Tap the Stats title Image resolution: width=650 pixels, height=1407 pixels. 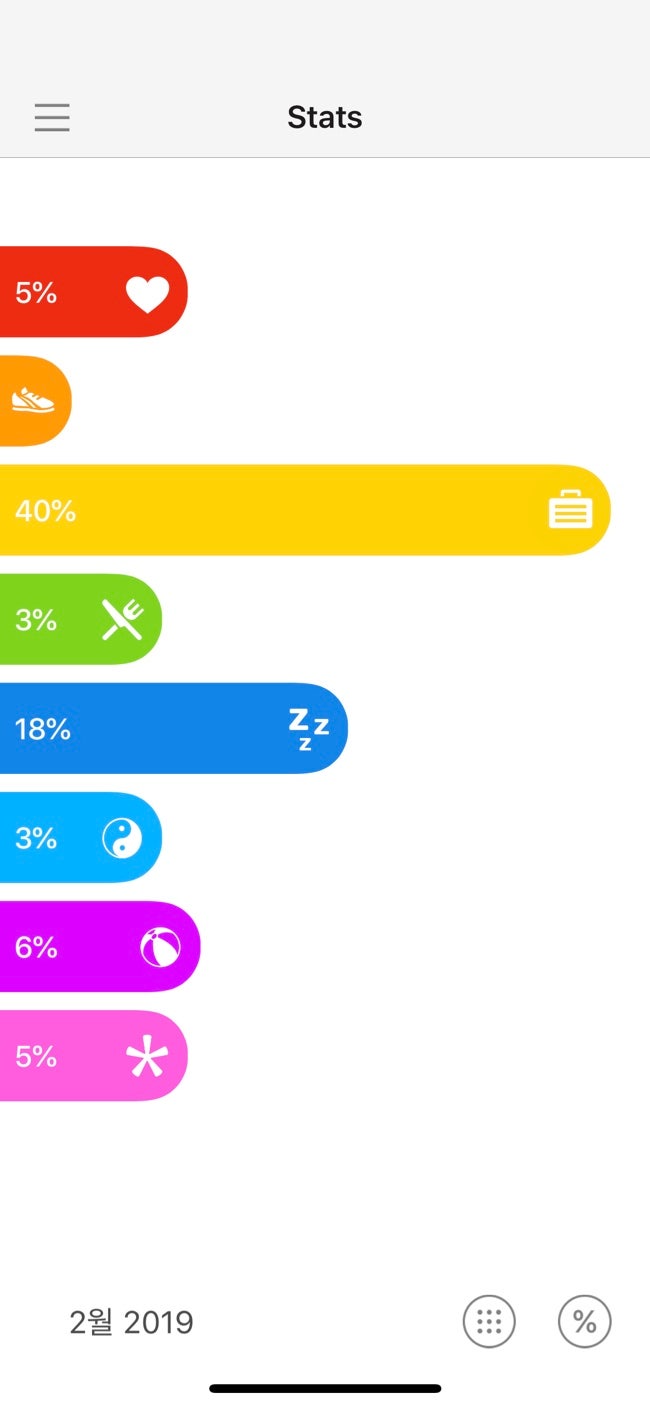(x=325, y=117)
